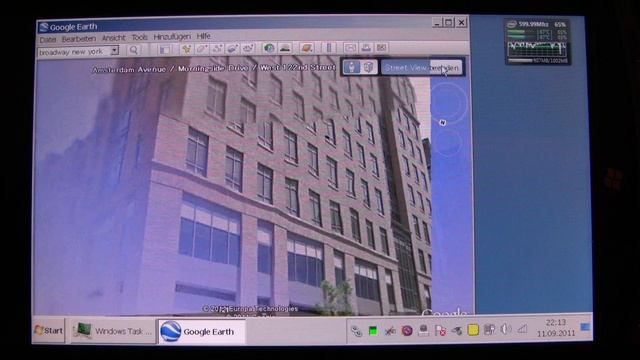Viewport: 640px width, 360px height.
Task: Switch planets with the Saturn icon
Action: pyautogui.click(x=306, y=48)
